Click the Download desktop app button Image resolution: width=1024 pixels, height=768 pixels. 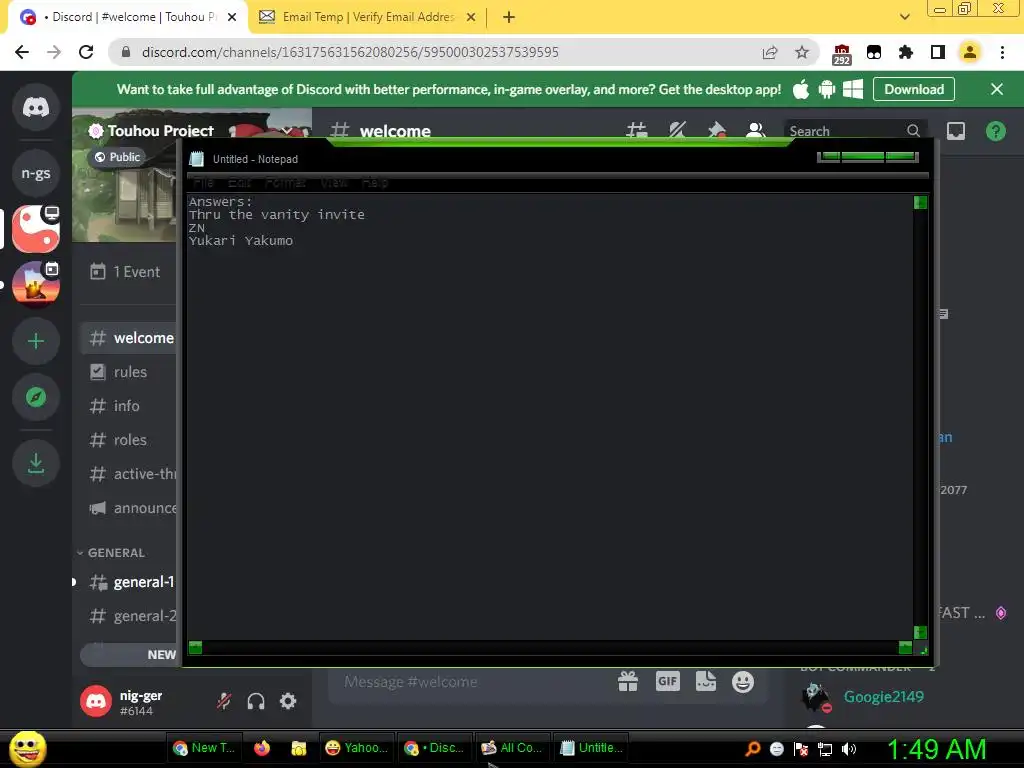[x=914, y=89]
